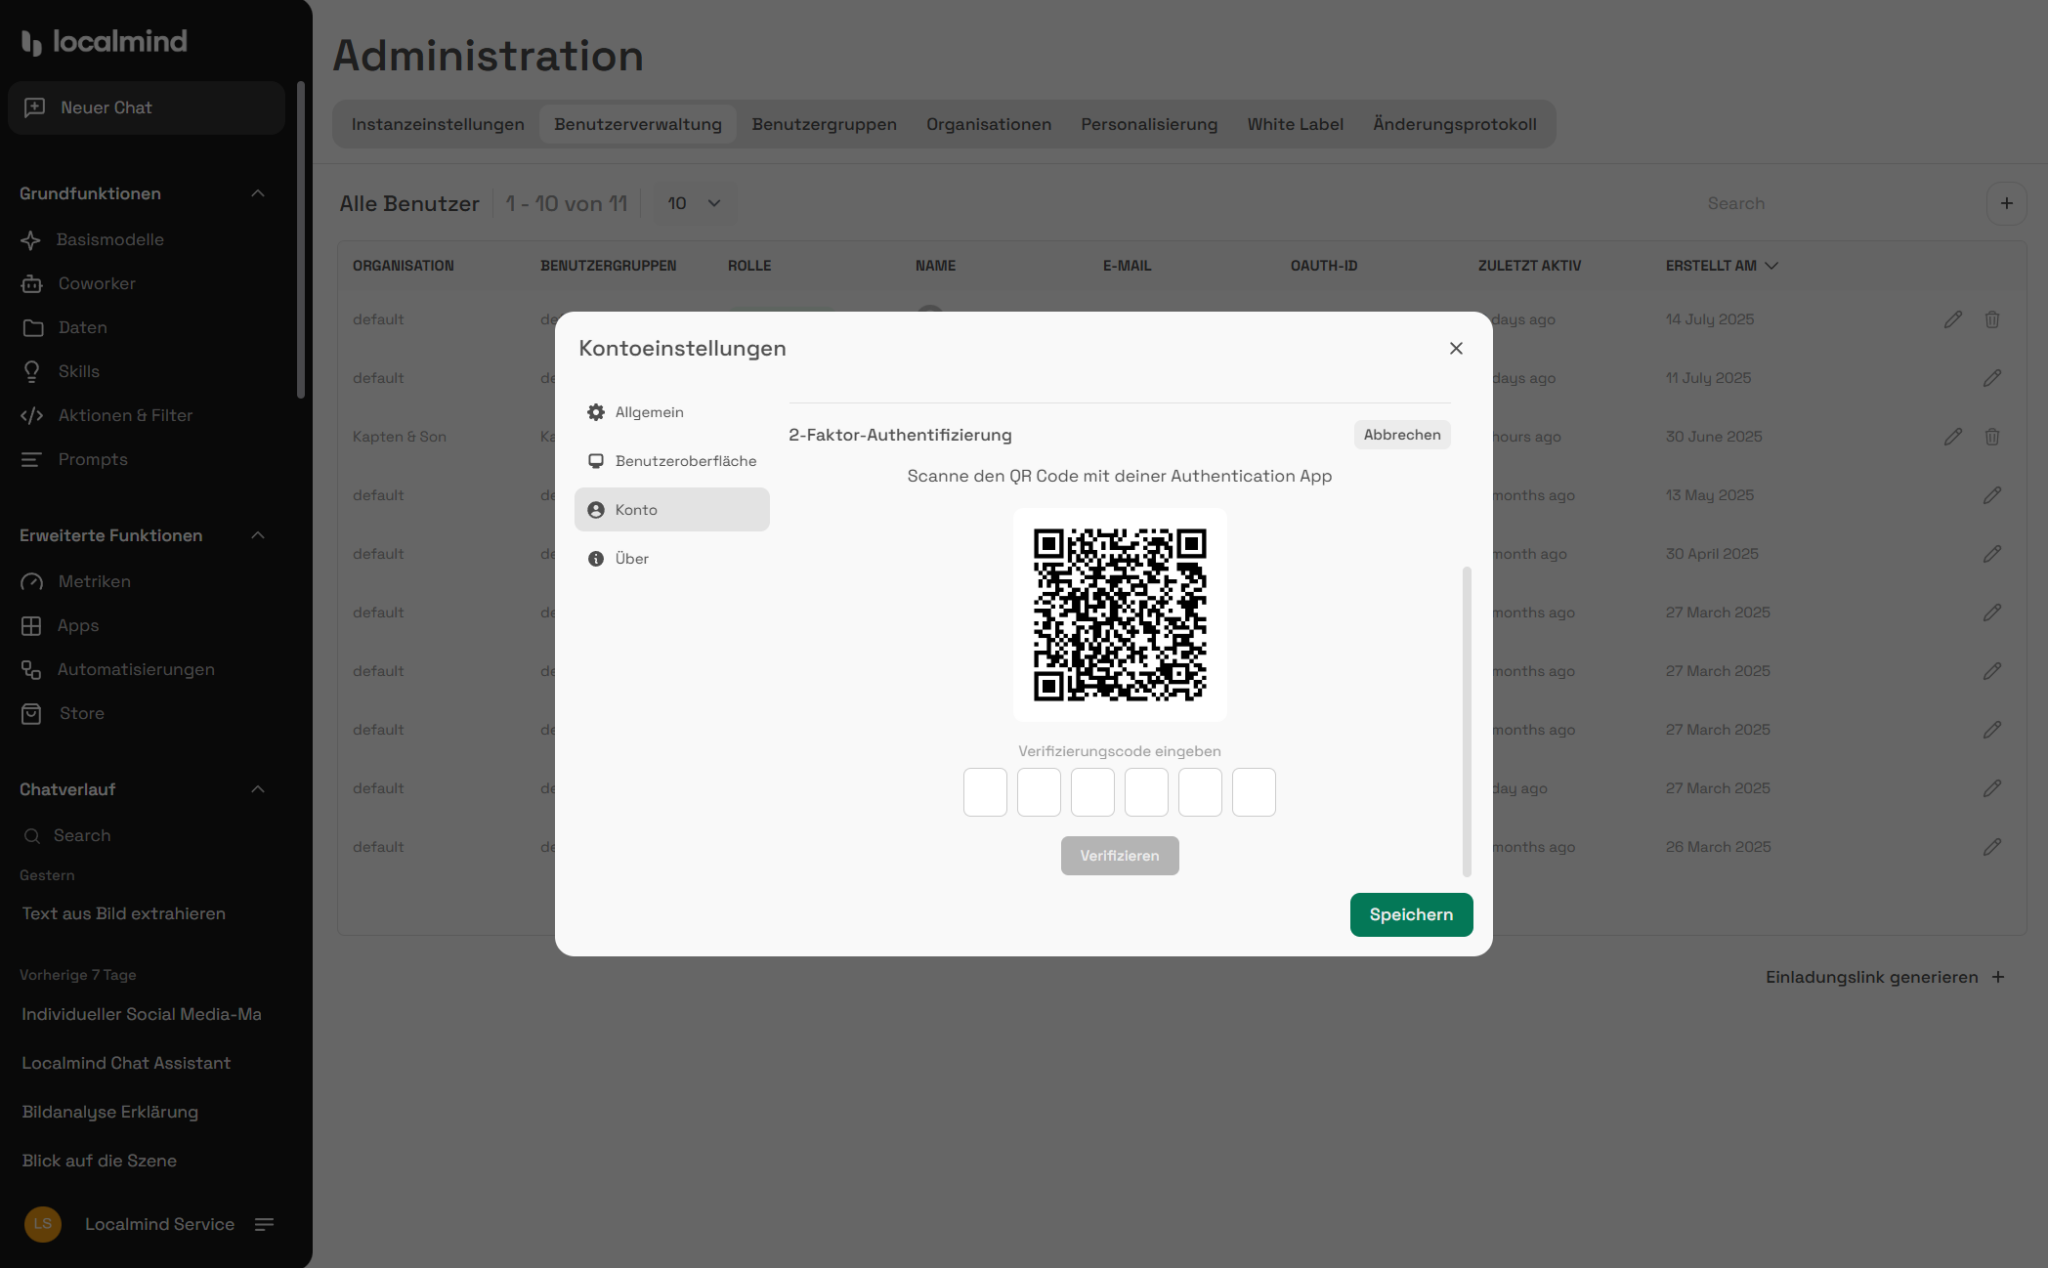Click the Store shopping bag icon
This screenshot has height=1268, width=2048.
coord(32,714)
